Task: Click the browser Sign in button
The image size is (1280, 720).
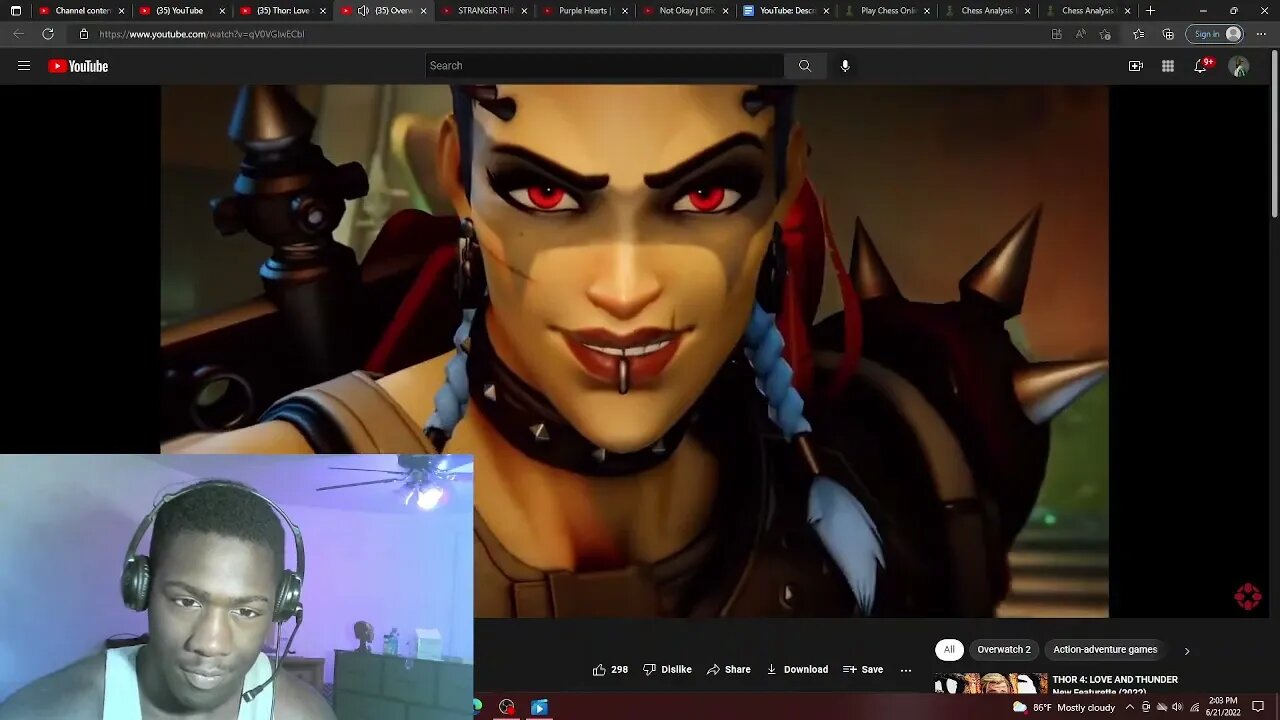Action: 1216,34
